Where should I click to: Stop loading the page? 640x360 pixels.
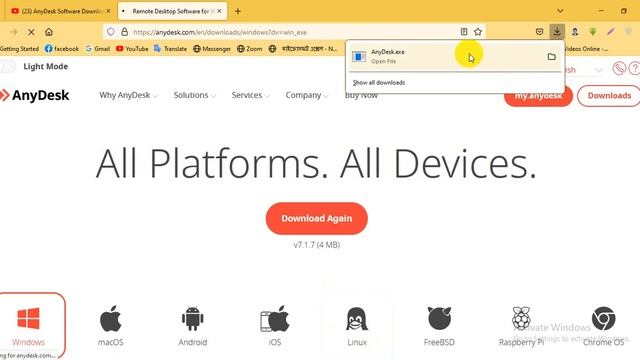coord(31,32)
